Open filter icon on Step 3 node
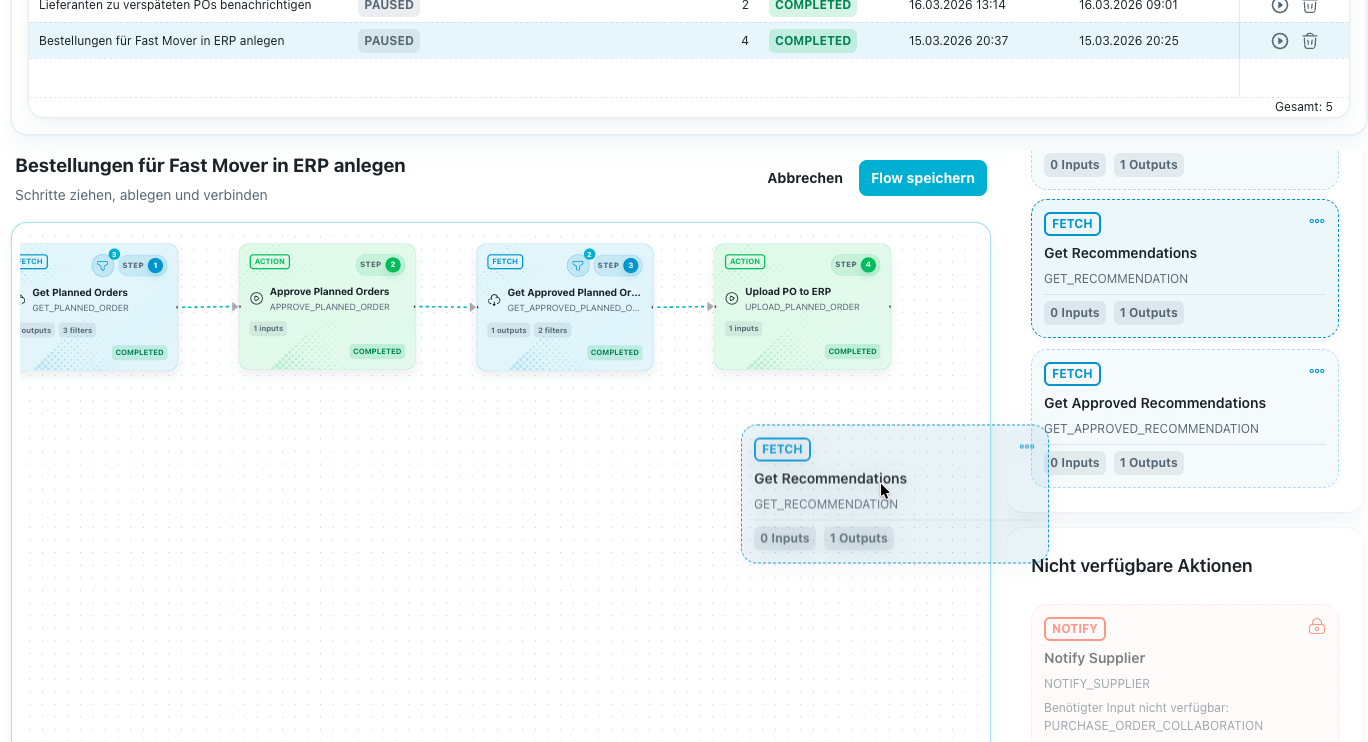 579,265
